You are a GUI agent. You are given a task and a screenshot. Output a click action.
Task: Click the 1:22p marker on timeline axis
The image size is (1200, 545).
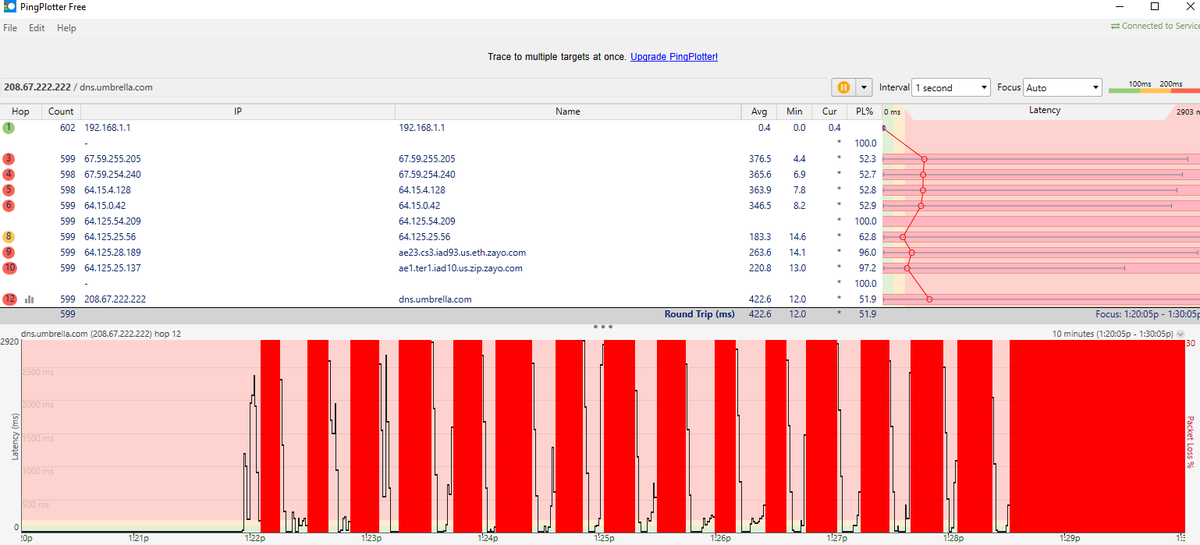(x=255, y=538)
